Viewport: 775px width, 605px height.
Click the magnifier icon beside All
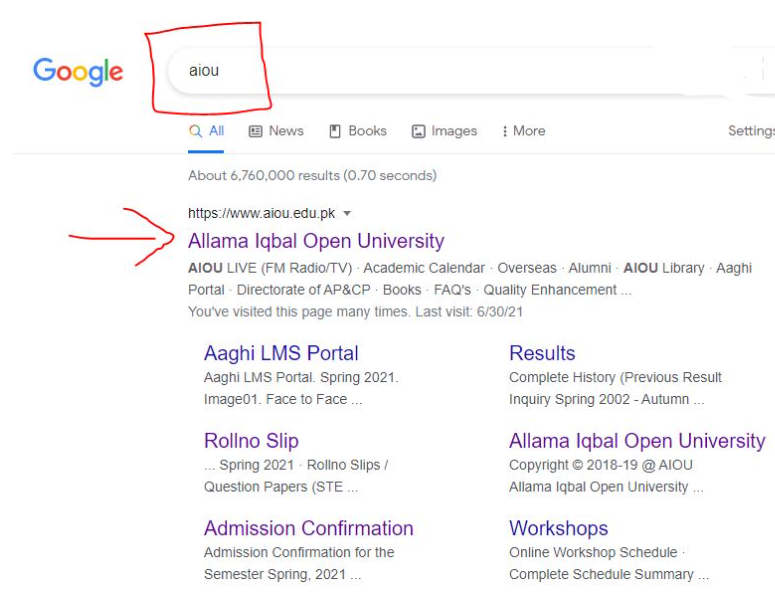(x=196, y=131)
